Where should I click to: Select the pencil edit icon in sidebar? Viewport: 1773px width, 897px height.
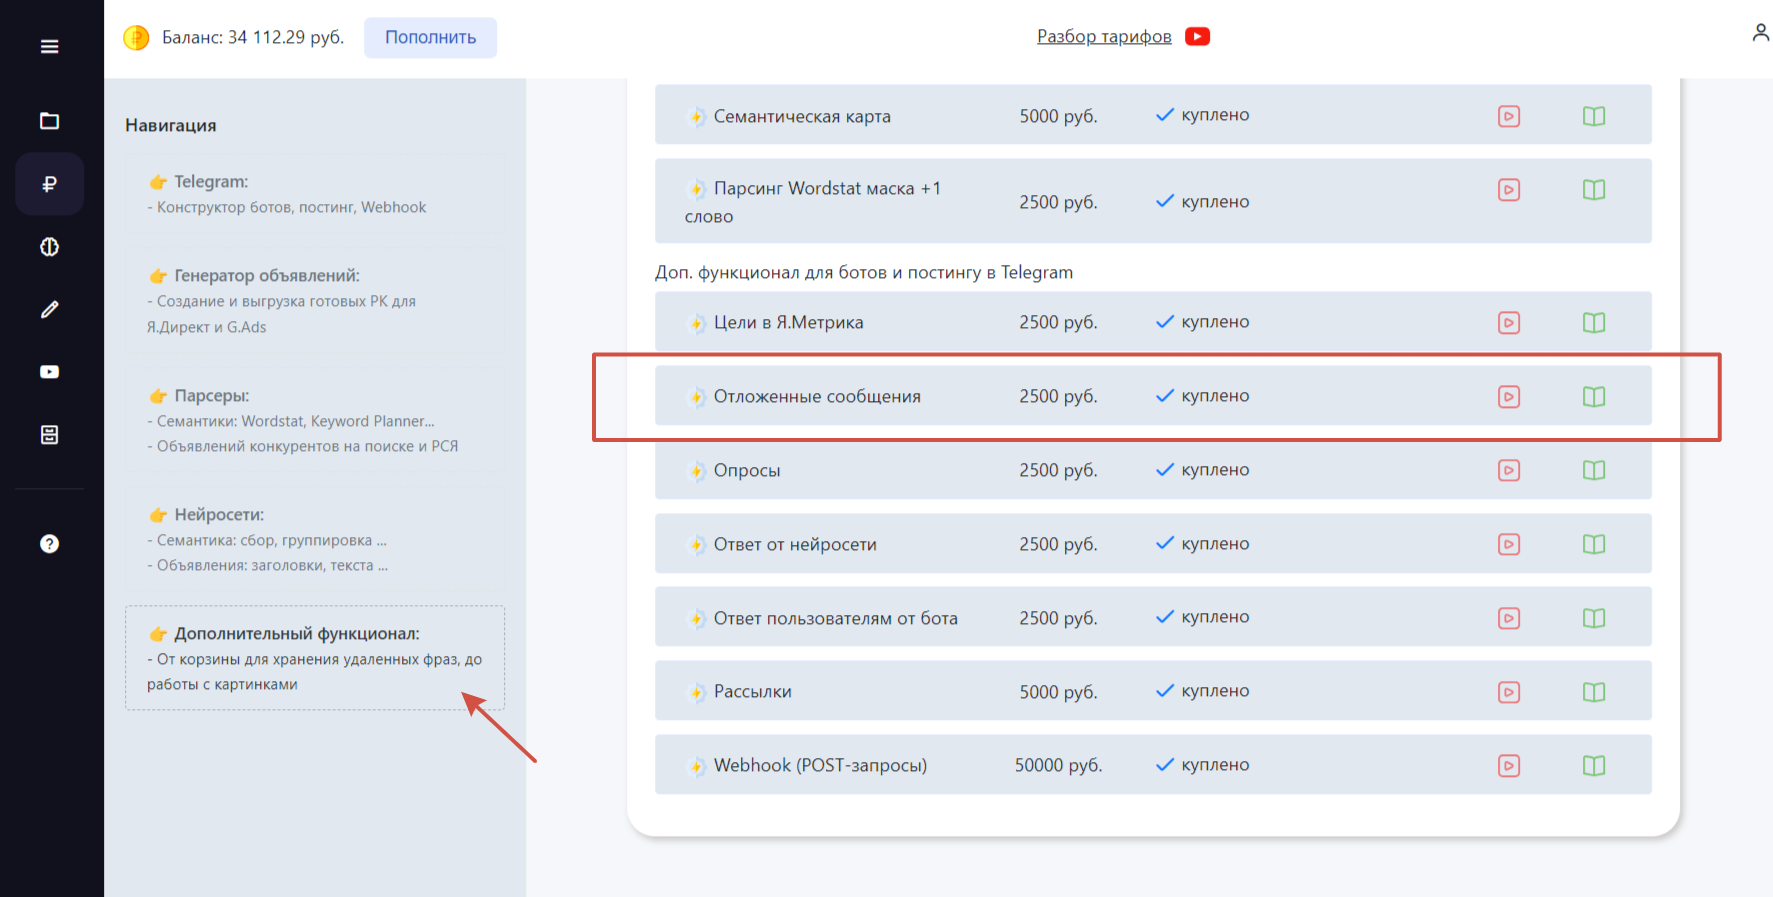[49, 310]
